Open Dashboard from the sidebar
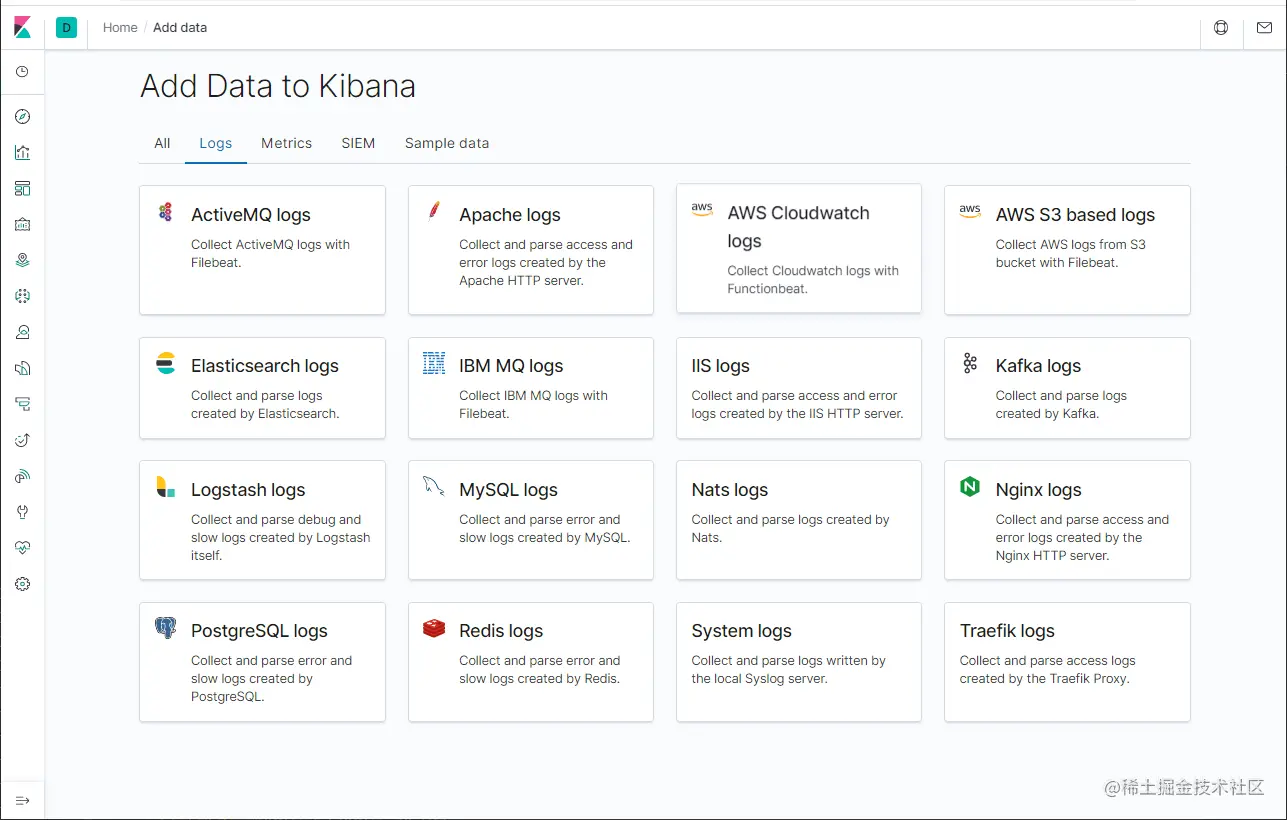This screenshot has height=820, width=1287. tap(23, 188)
